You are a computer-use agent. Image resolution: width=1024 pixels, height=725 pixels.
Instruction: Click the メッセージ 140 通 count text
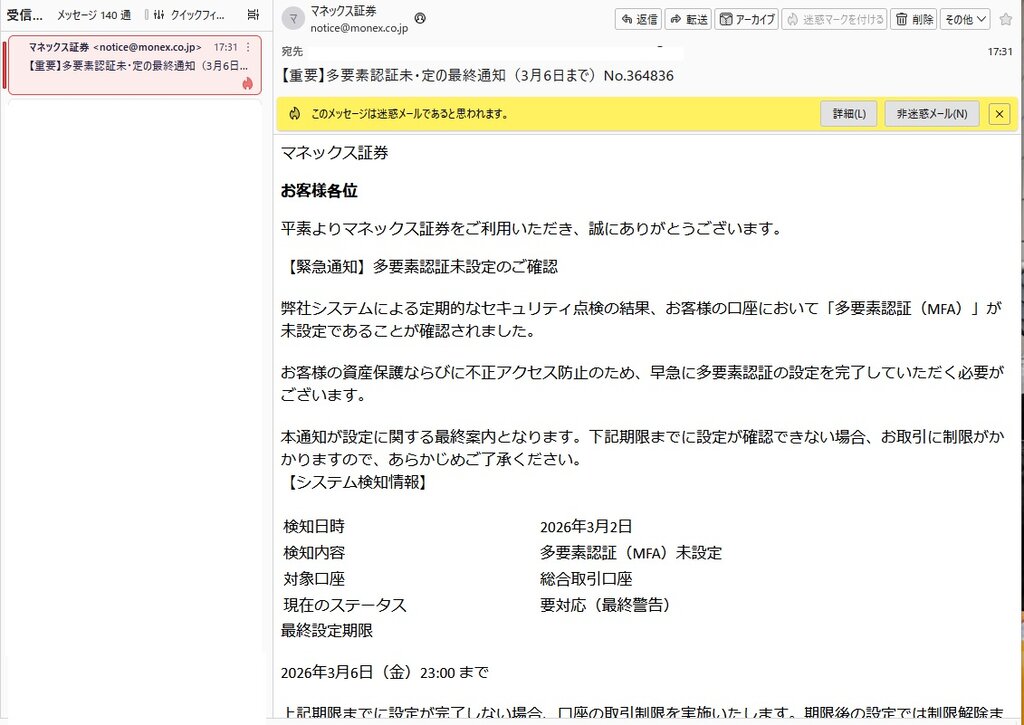93,15
